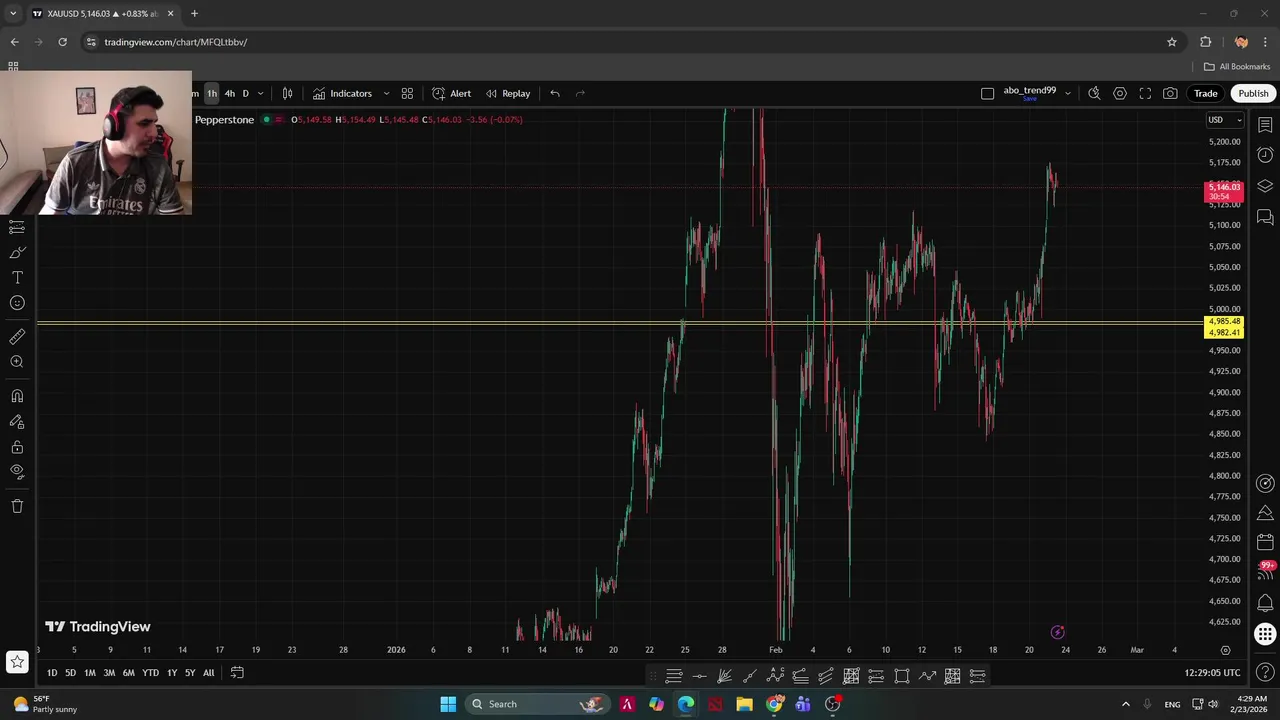Select the 1h timeframe
The image size is (1280, 720).
point(212,93)
